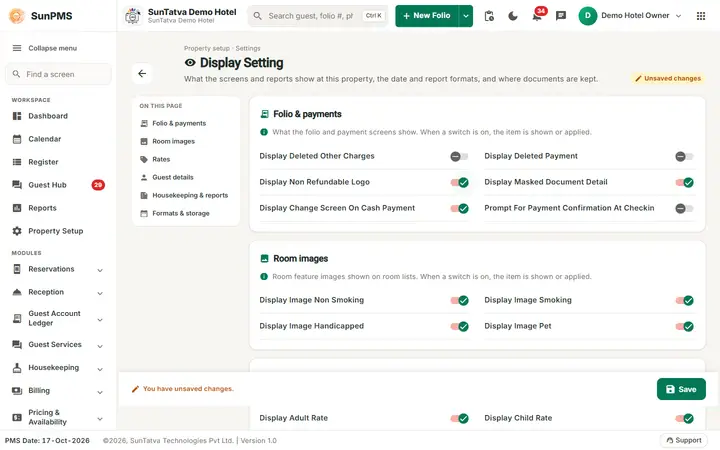The image size is (720, 450).
Task: Open Property Setup in the sidebar
Action: pos(58,231)
